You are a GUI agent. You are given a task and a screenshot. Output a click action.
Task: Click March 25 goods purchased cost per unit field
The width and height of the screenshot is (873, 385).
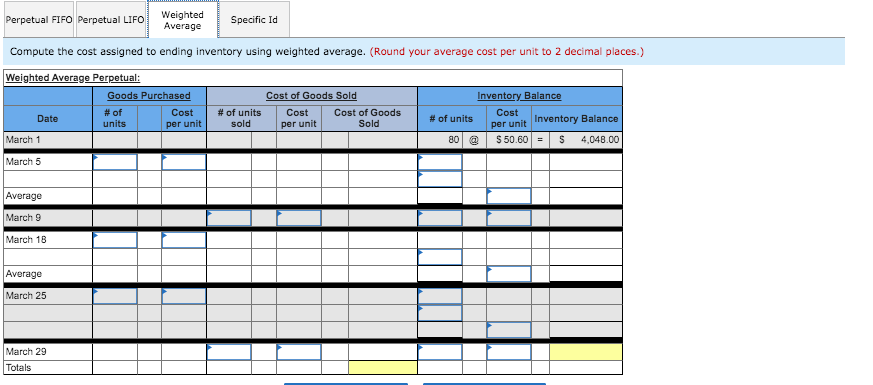pos(184,296)
